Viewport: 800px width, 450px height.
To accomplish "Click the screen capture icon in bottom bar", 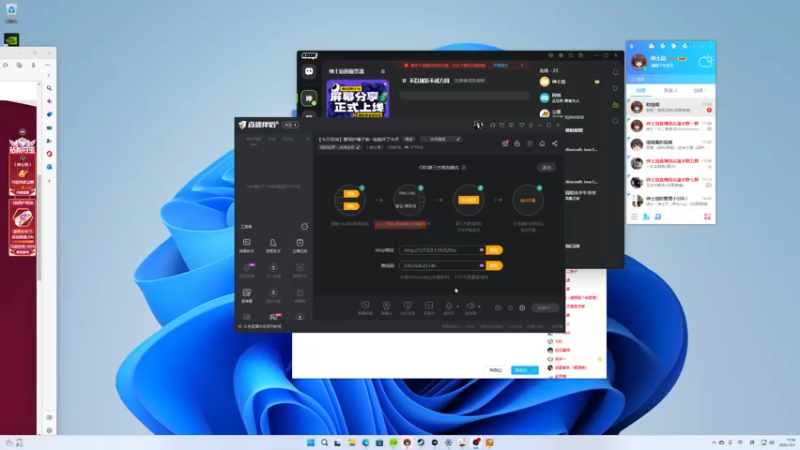I will pos(365,306).
